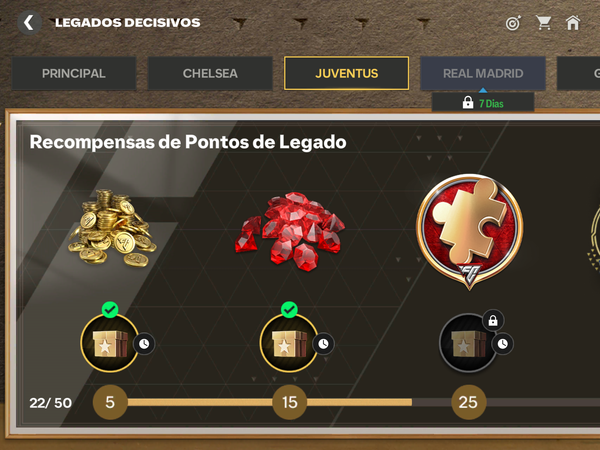
Task: Open the claimed reward box at 15 points
Action: (289, 343)
